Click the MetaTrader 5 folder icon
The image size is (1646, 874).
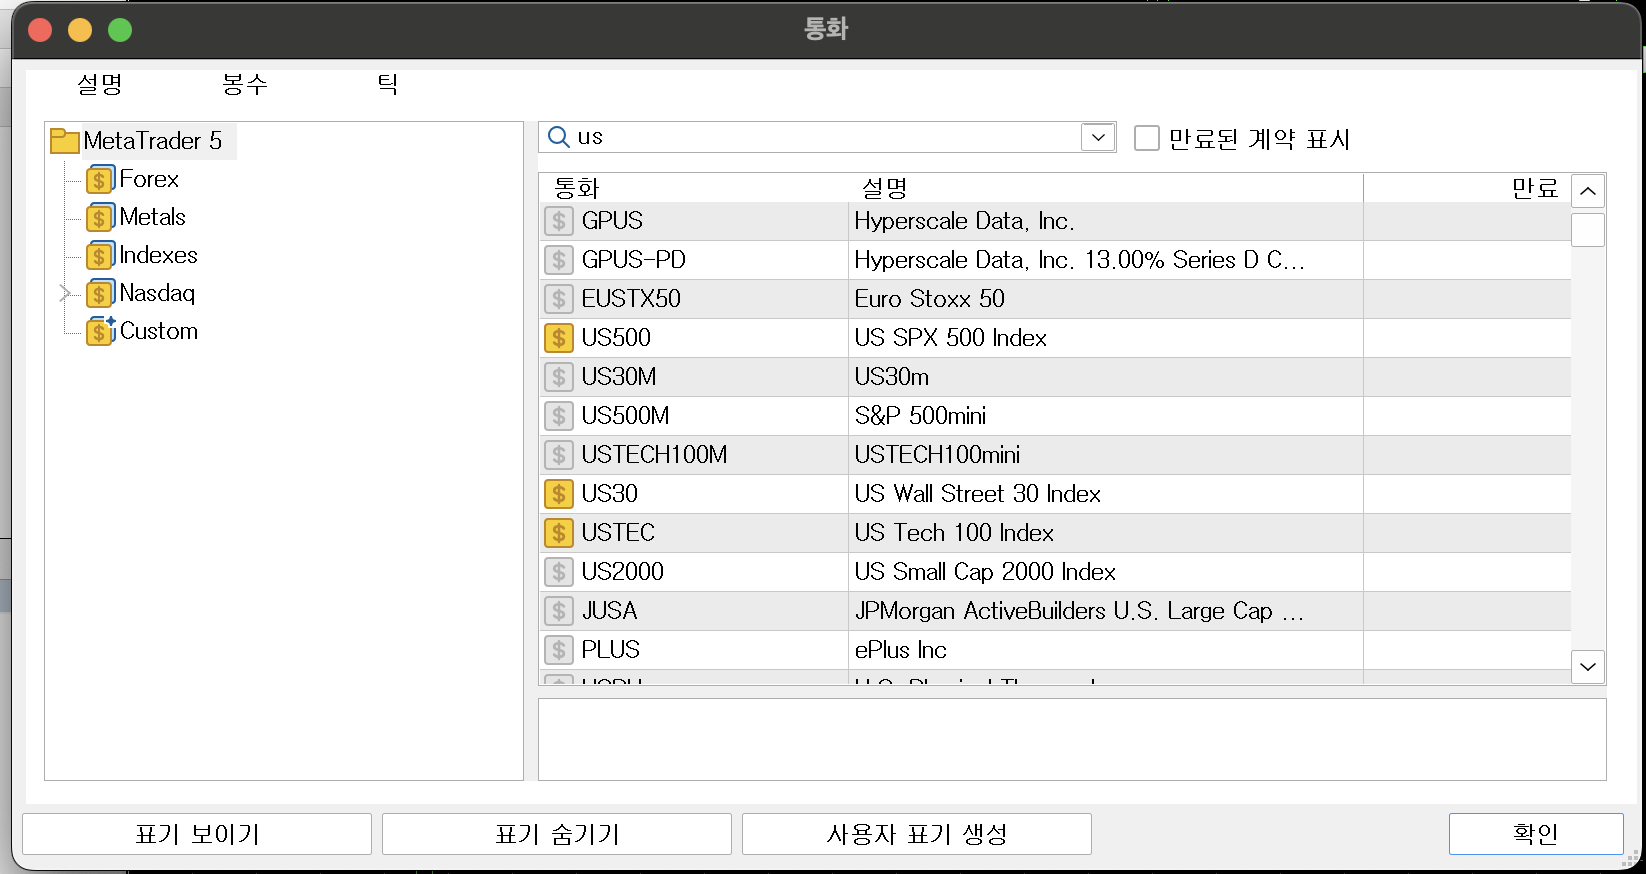[65, 141]
